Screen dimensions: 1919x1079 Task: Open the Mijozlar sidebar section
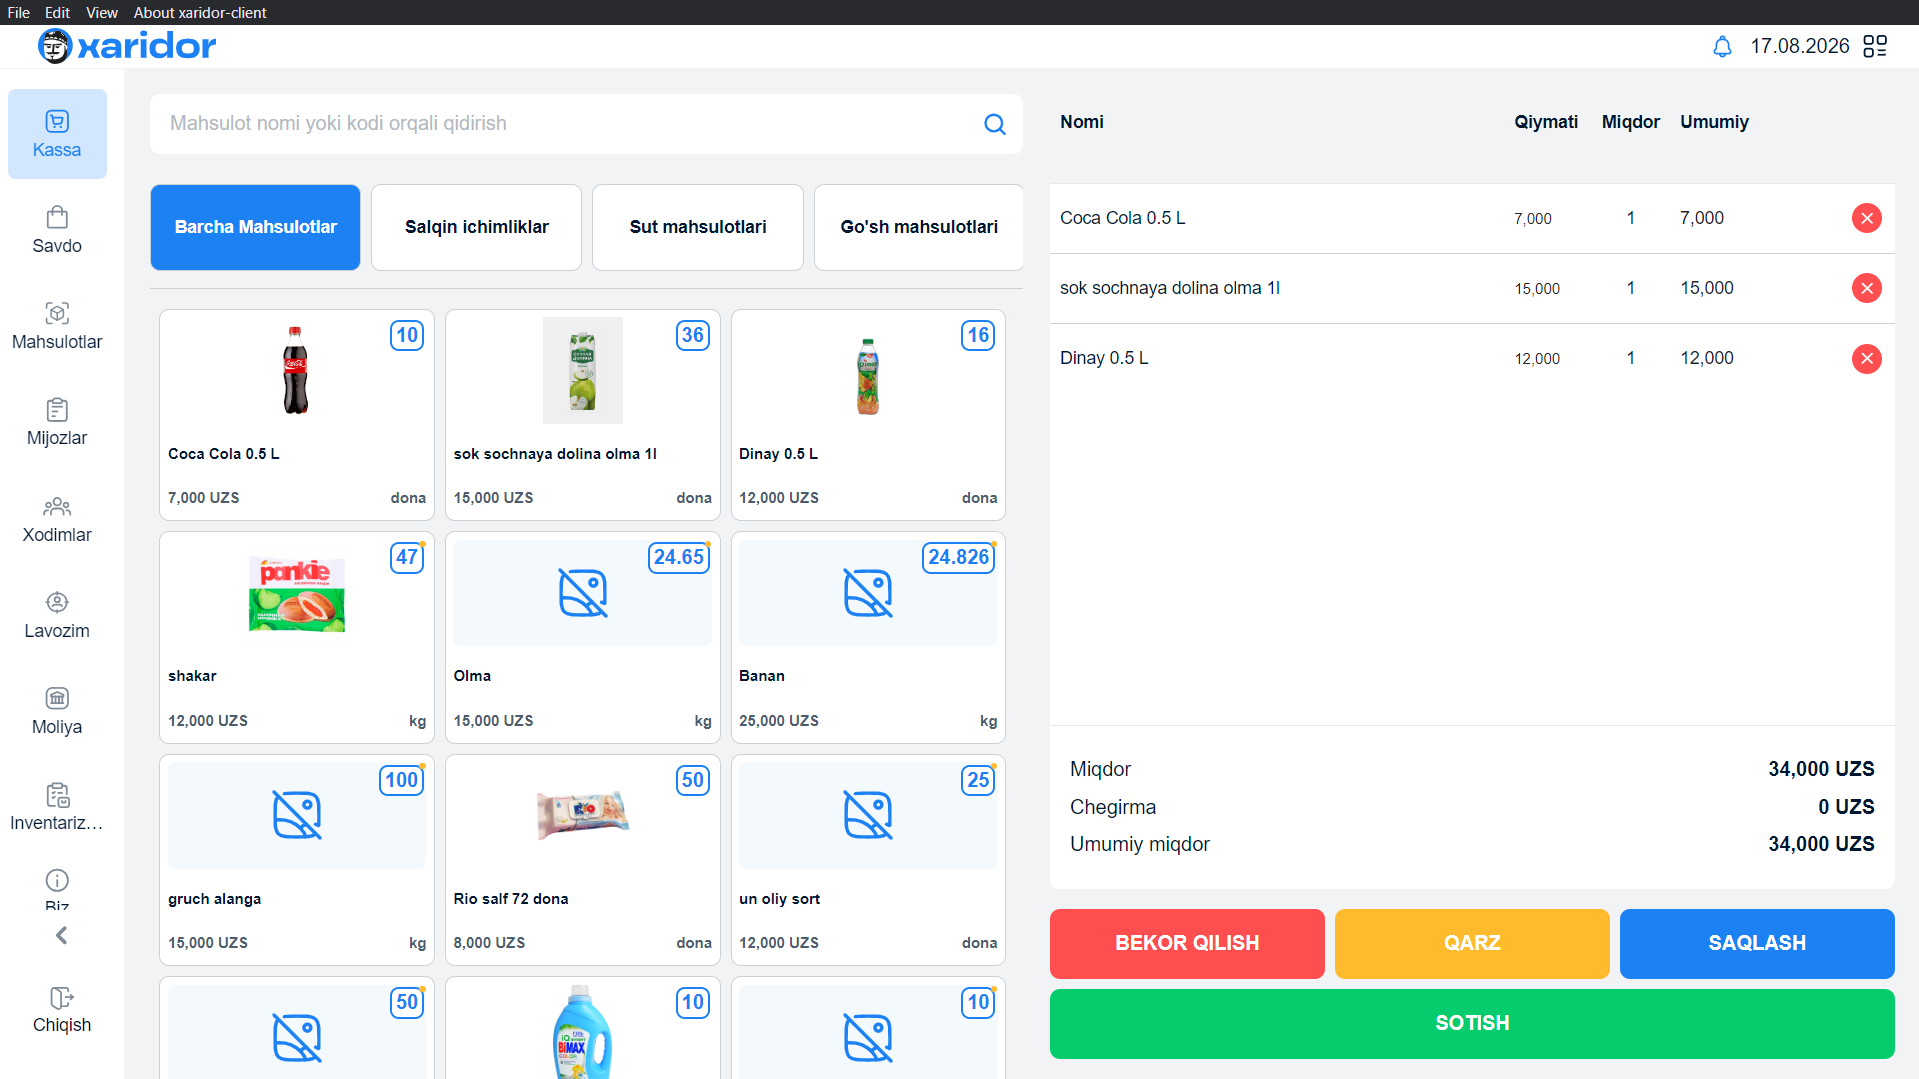(x=57, y=423)
